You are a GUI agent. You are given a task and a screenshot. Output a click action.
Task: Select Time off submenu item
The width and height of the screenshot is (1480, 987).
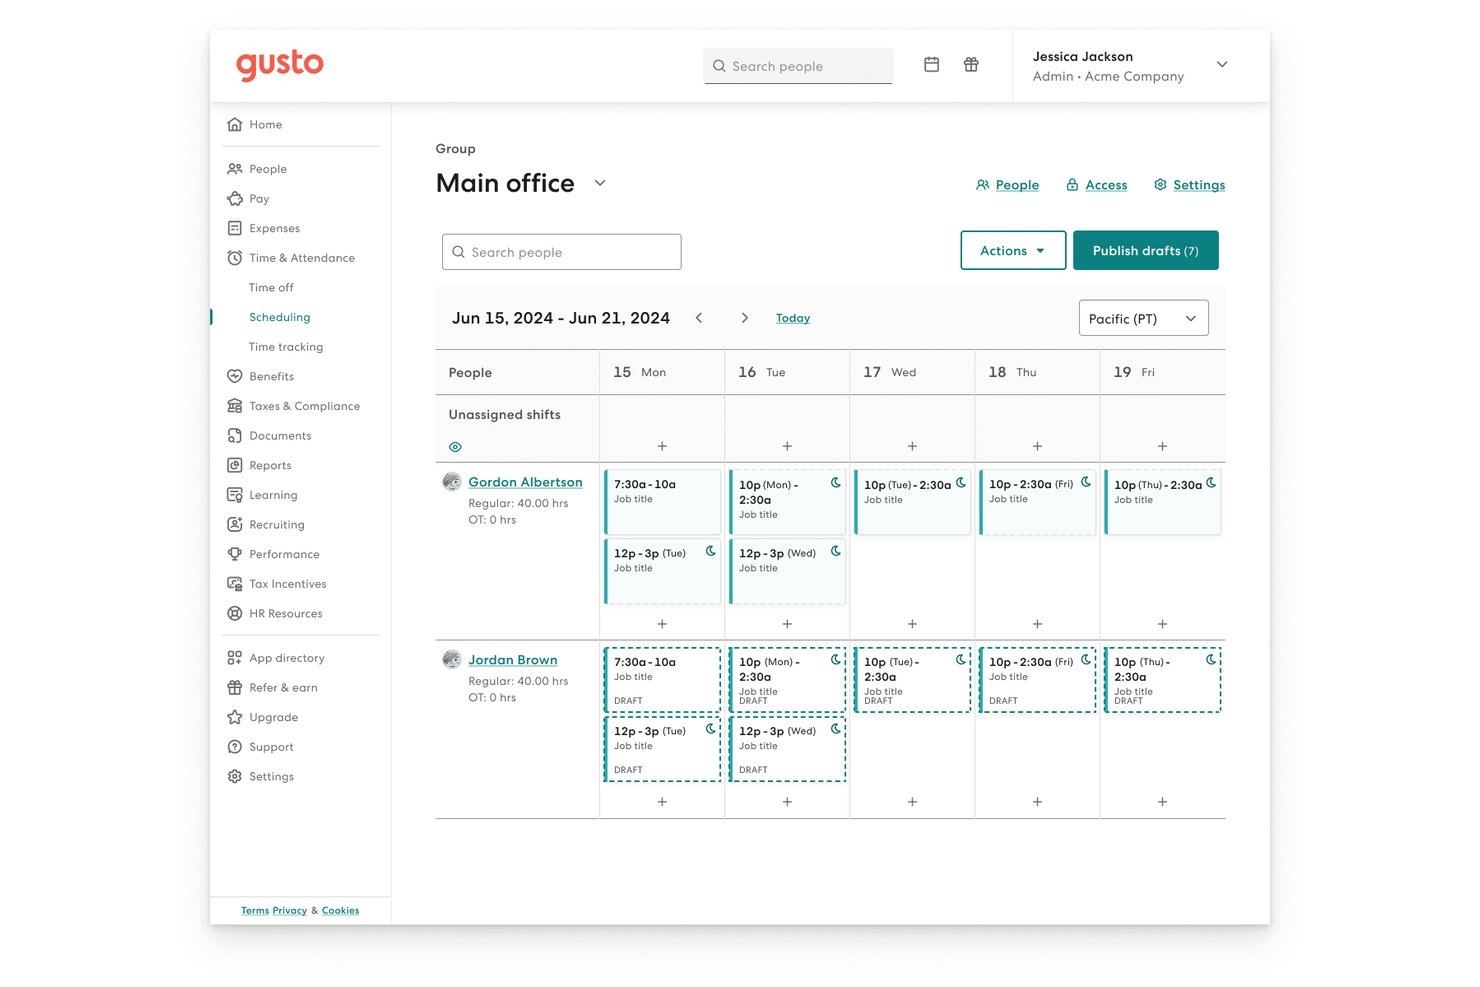pyautogui.click(x=271, y=288)
